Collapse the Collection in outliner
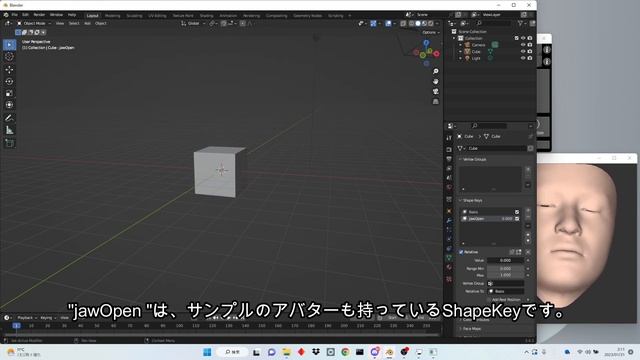Viewport: 640px width, 360px height. tap(454, 38)
